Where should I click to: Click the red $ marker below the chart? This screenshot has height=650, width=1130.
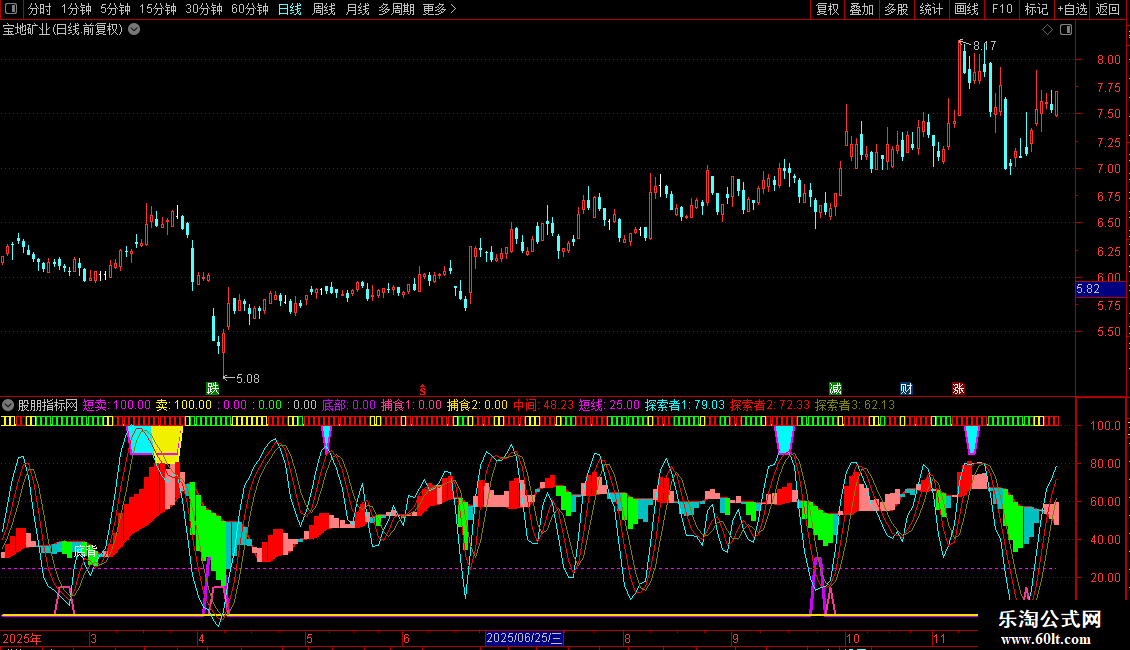click(x=422, y=388)
